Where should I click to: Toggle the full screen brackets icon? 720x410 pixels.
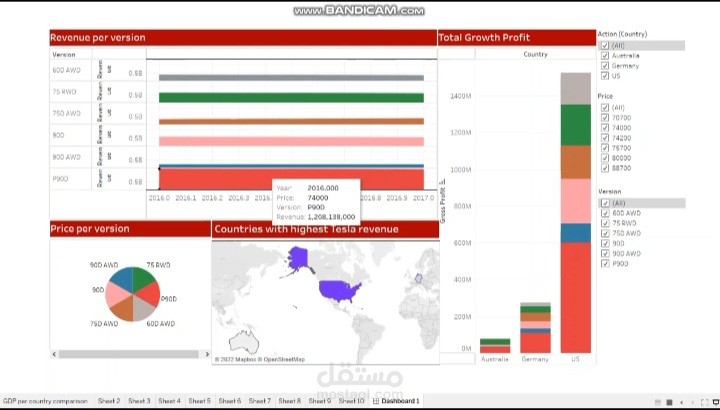coord(705,403)
